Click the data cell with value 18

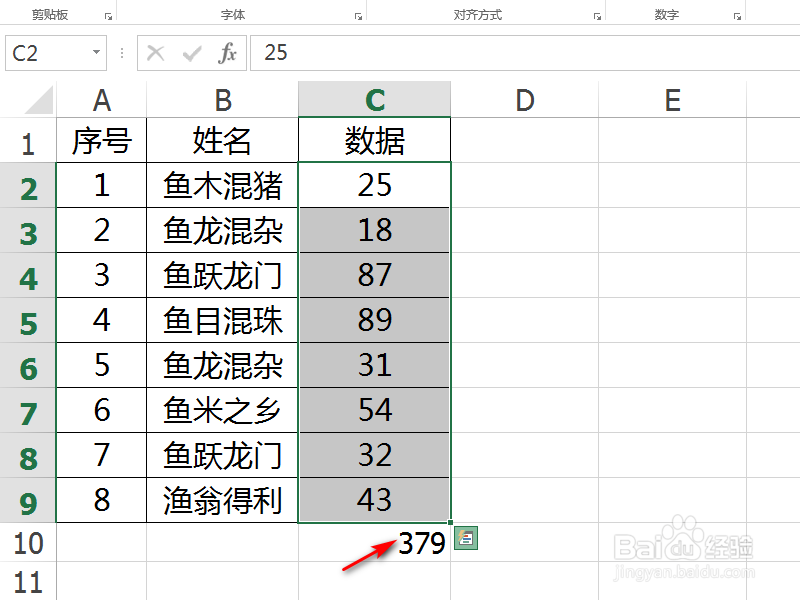[x=374, y=230]
